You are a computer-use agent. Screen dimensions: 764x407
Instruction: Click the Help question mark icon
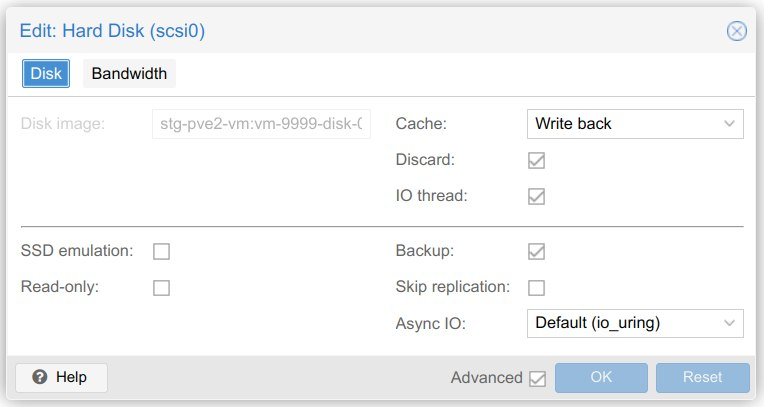tap(40, 377)
